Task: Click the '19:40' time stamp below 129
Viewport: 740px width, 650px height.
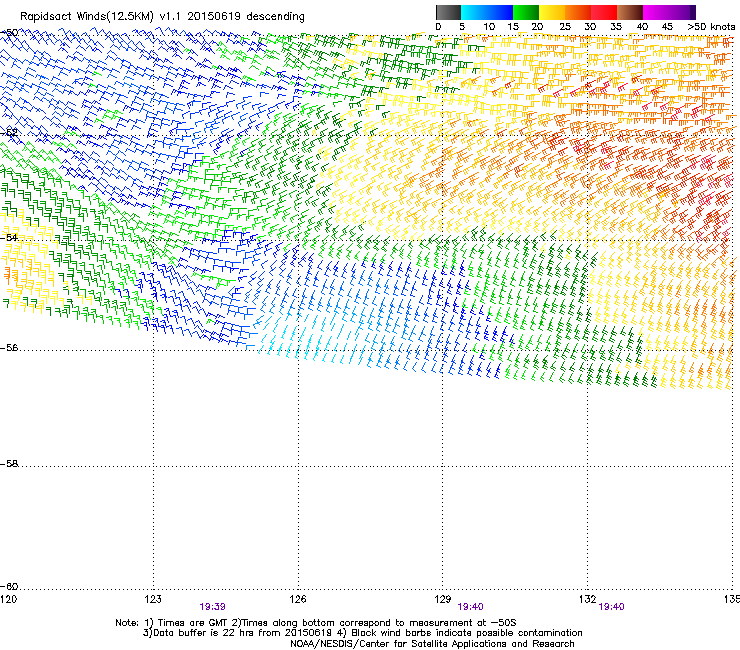Action: (471, 607)
